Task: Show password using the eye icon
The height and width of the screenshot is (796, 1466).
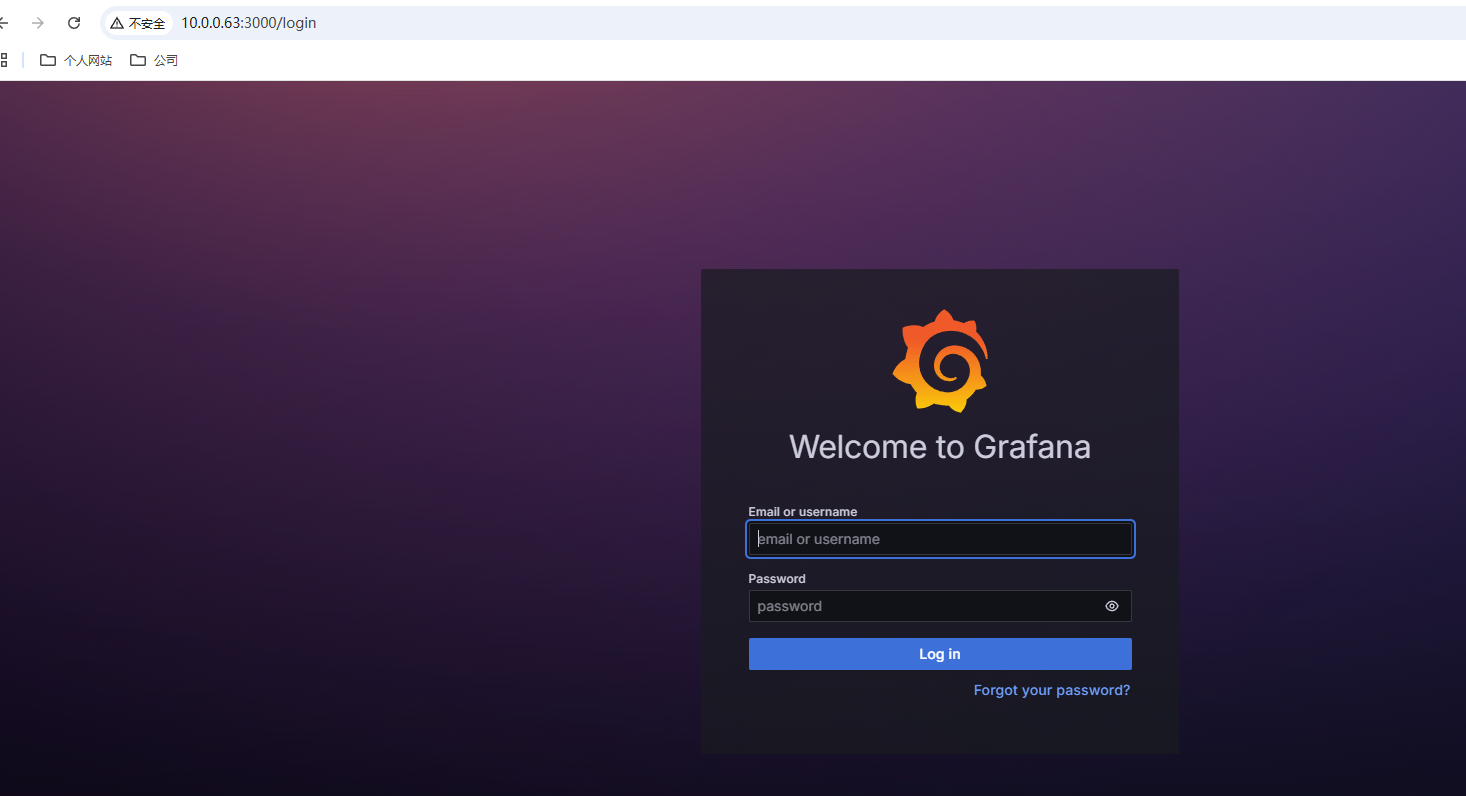Action: 1111,606
